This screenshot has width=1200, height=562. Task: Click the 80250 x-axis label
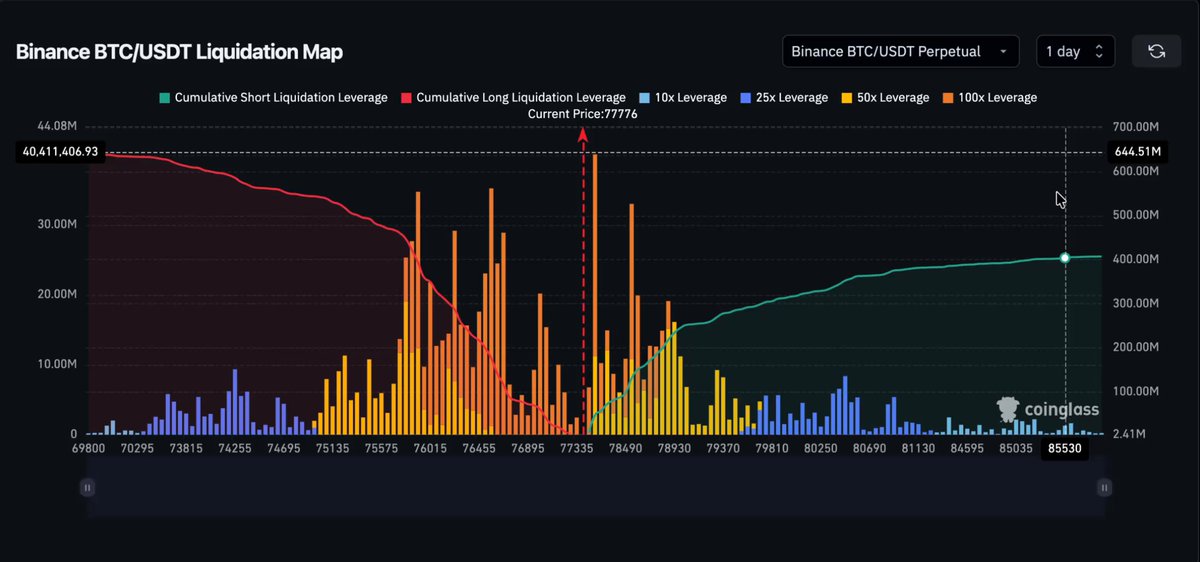click(x=821, y=450)
